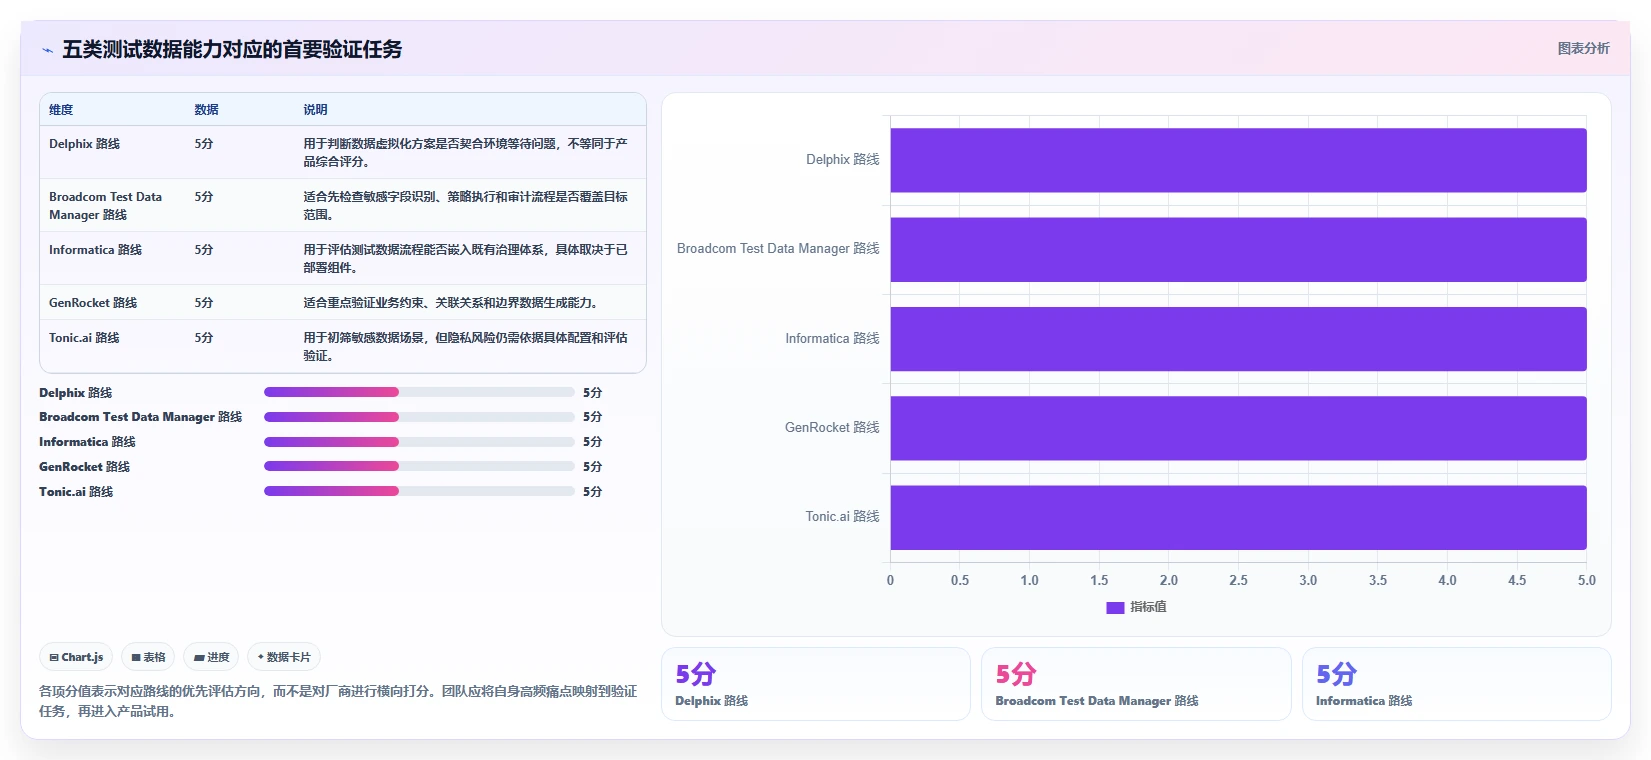
Task: Click the GenRocket 路线 progress bar
Action: tap(419, 466)
